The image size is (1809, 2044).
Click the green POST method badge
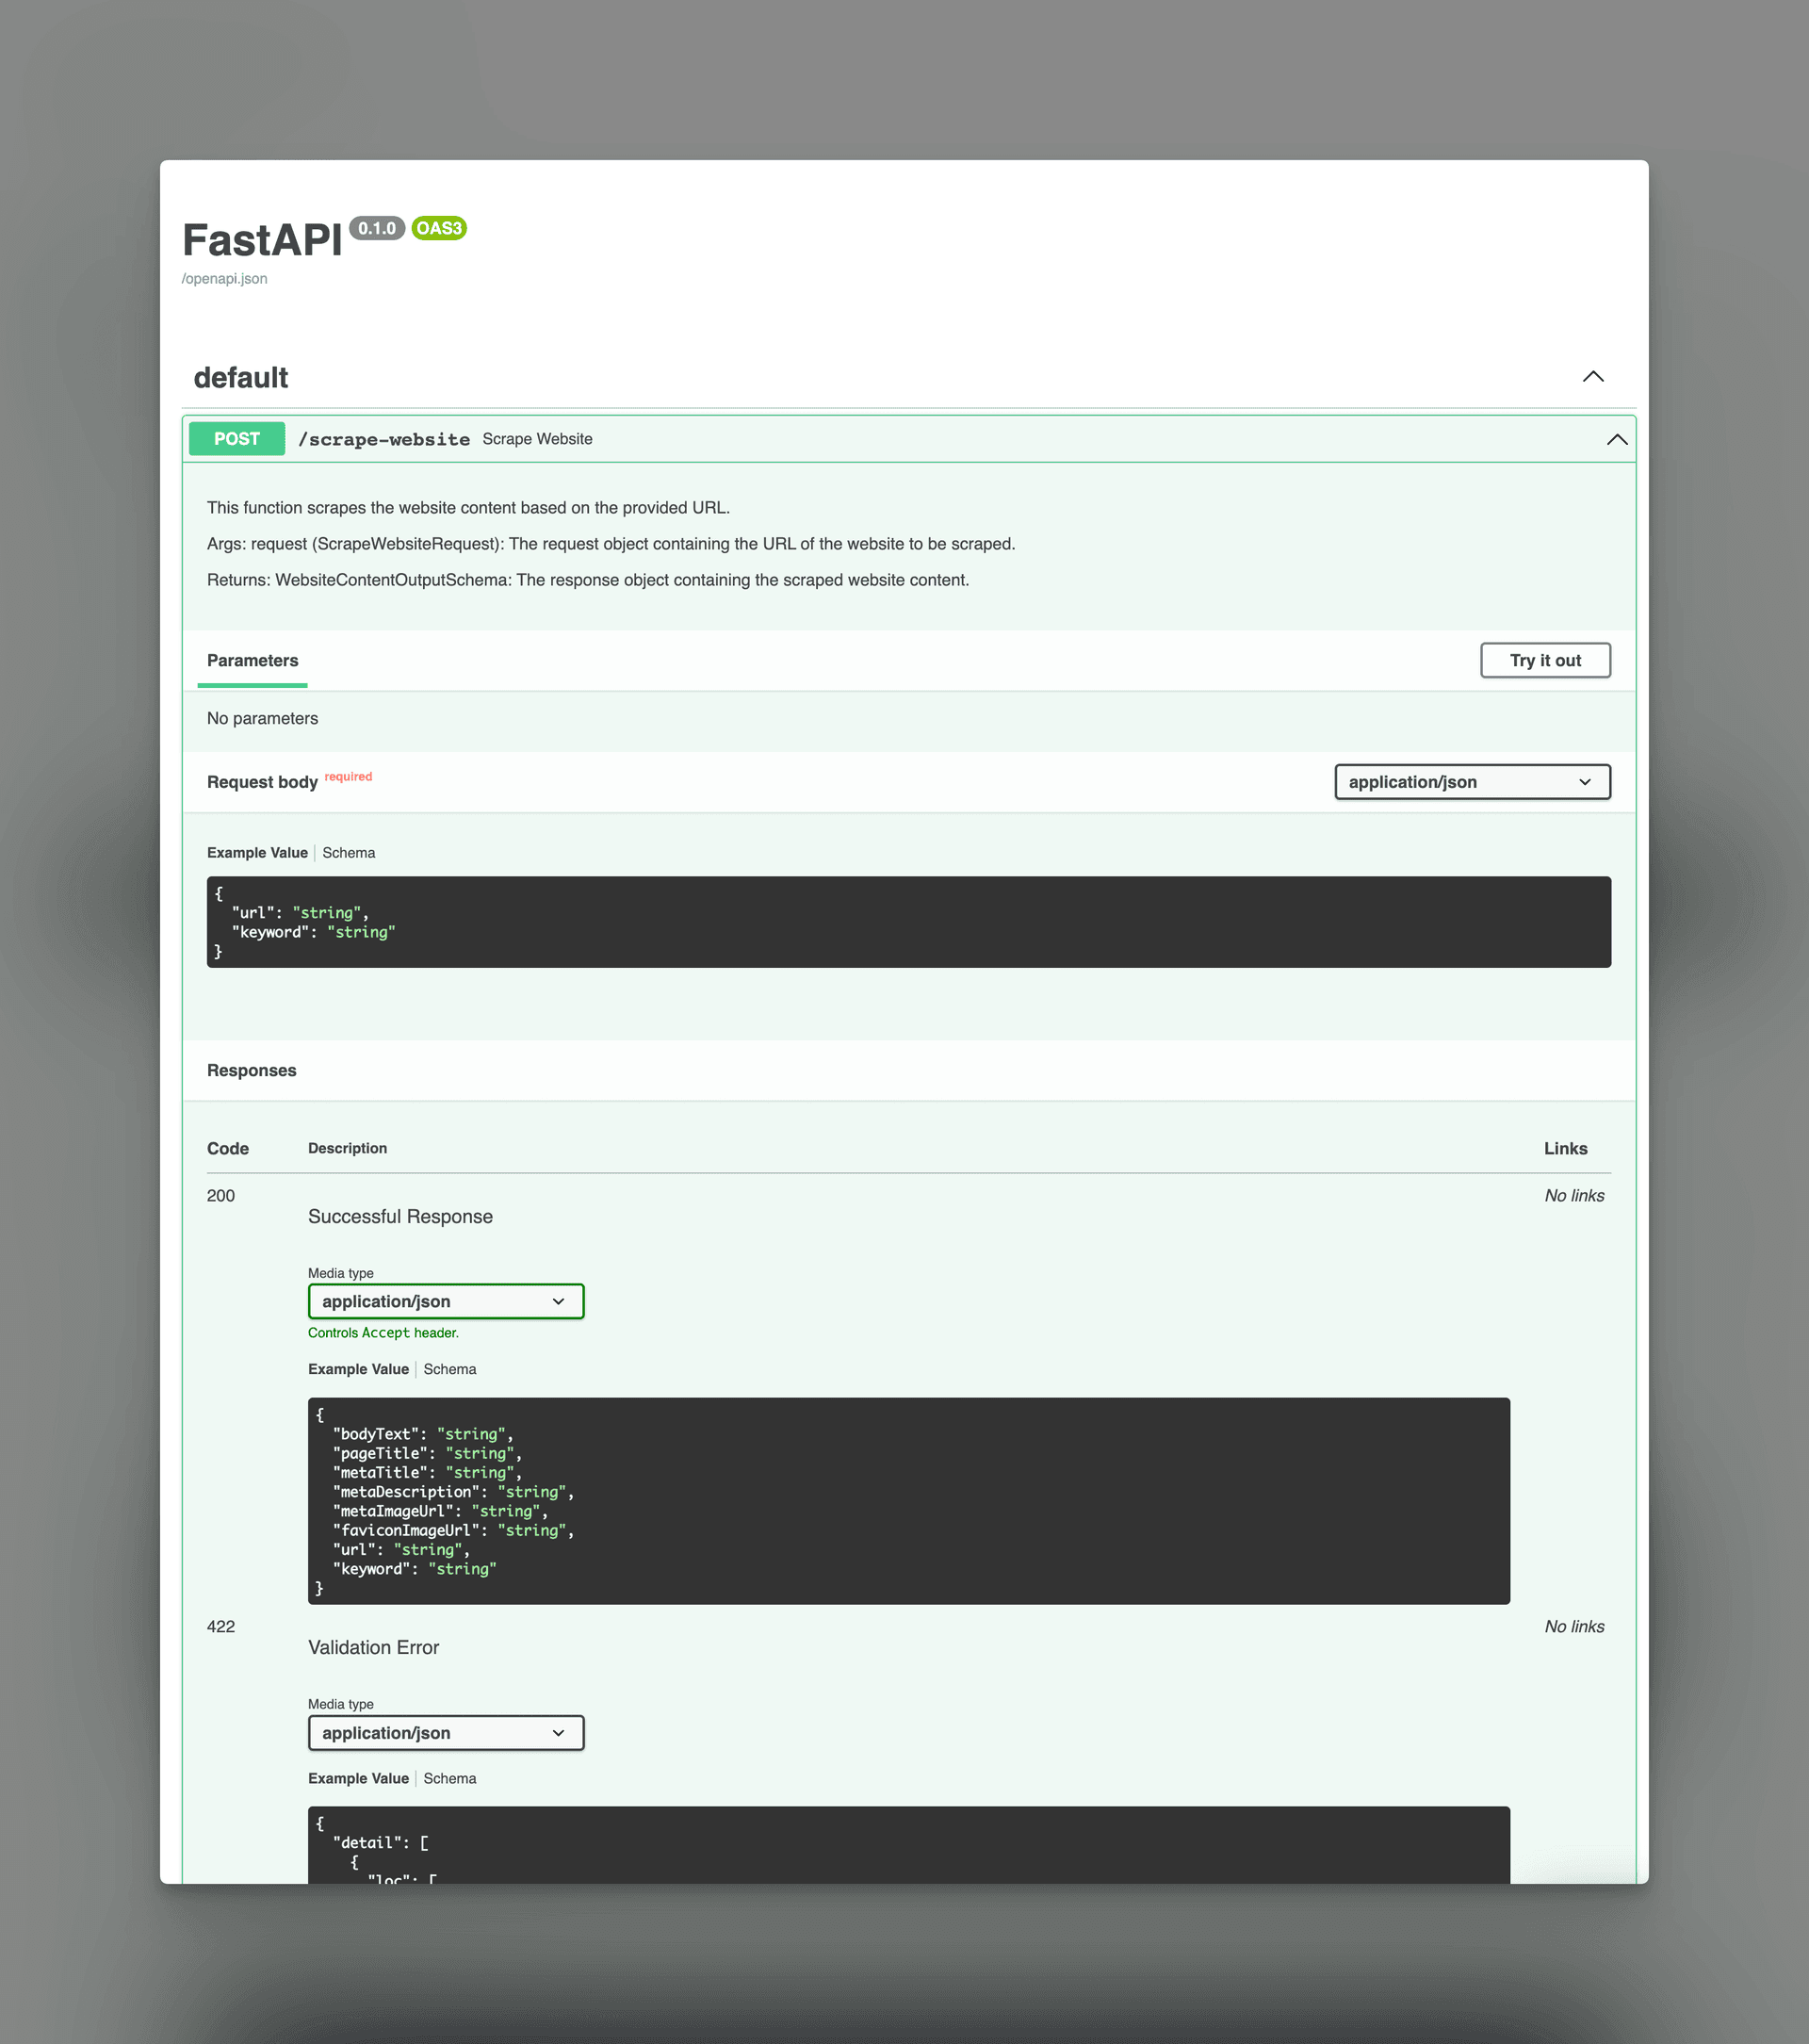click(236, 438)
